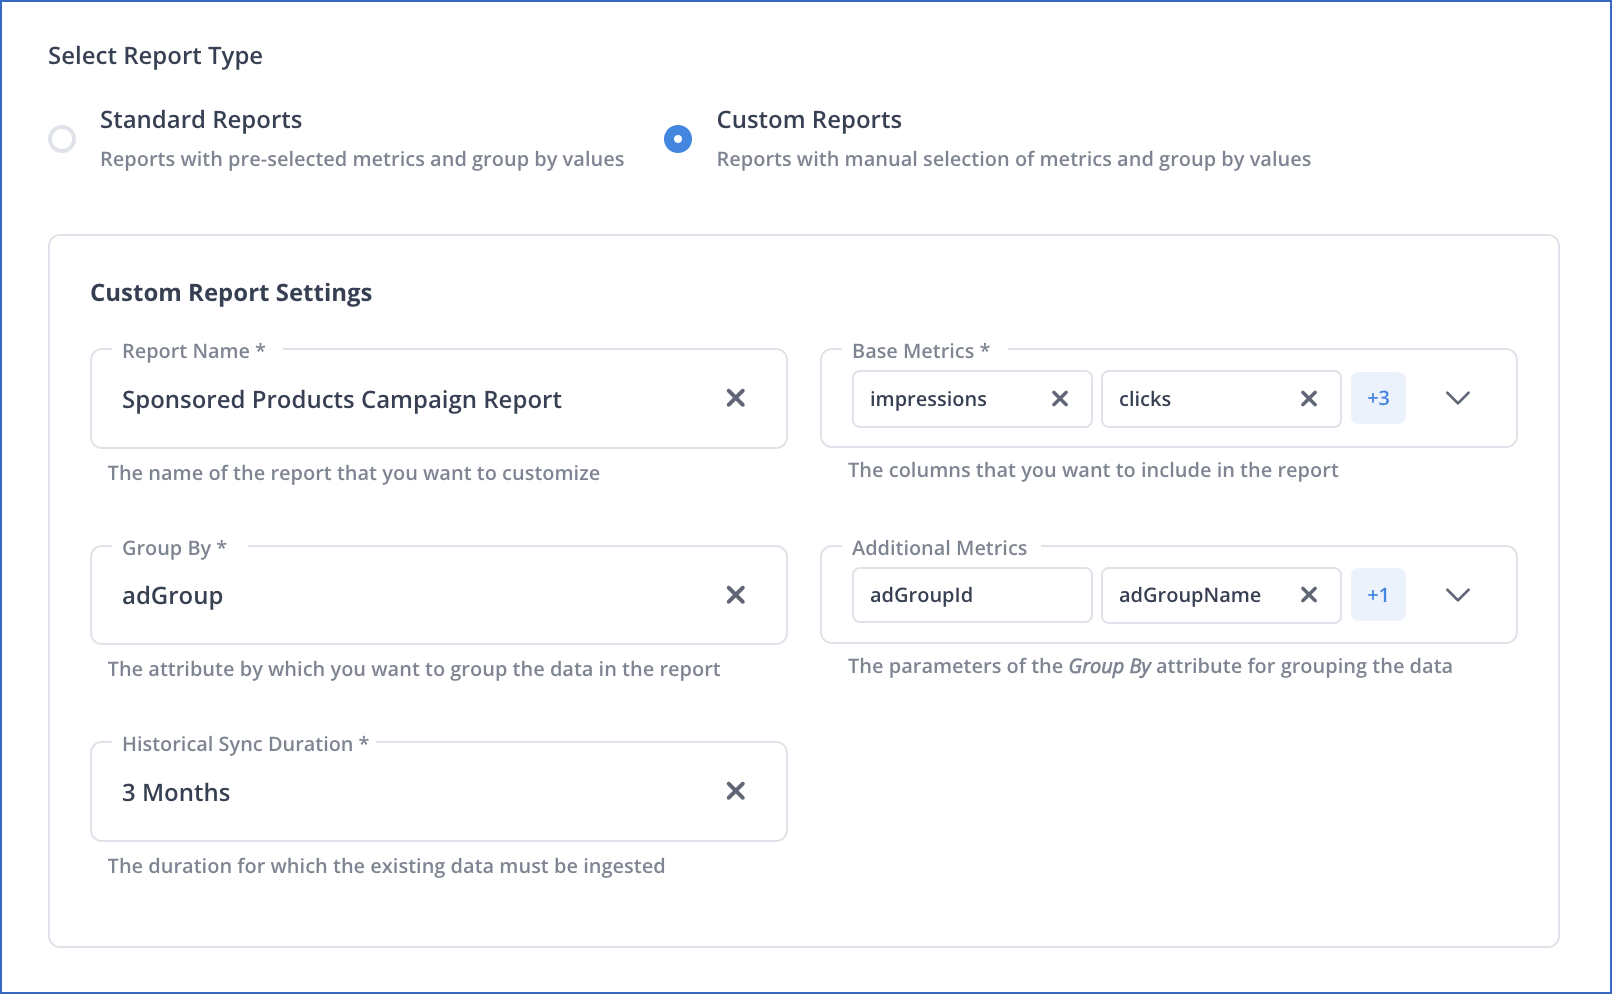Open the Group By dropdown field

(x=439, y=595)
